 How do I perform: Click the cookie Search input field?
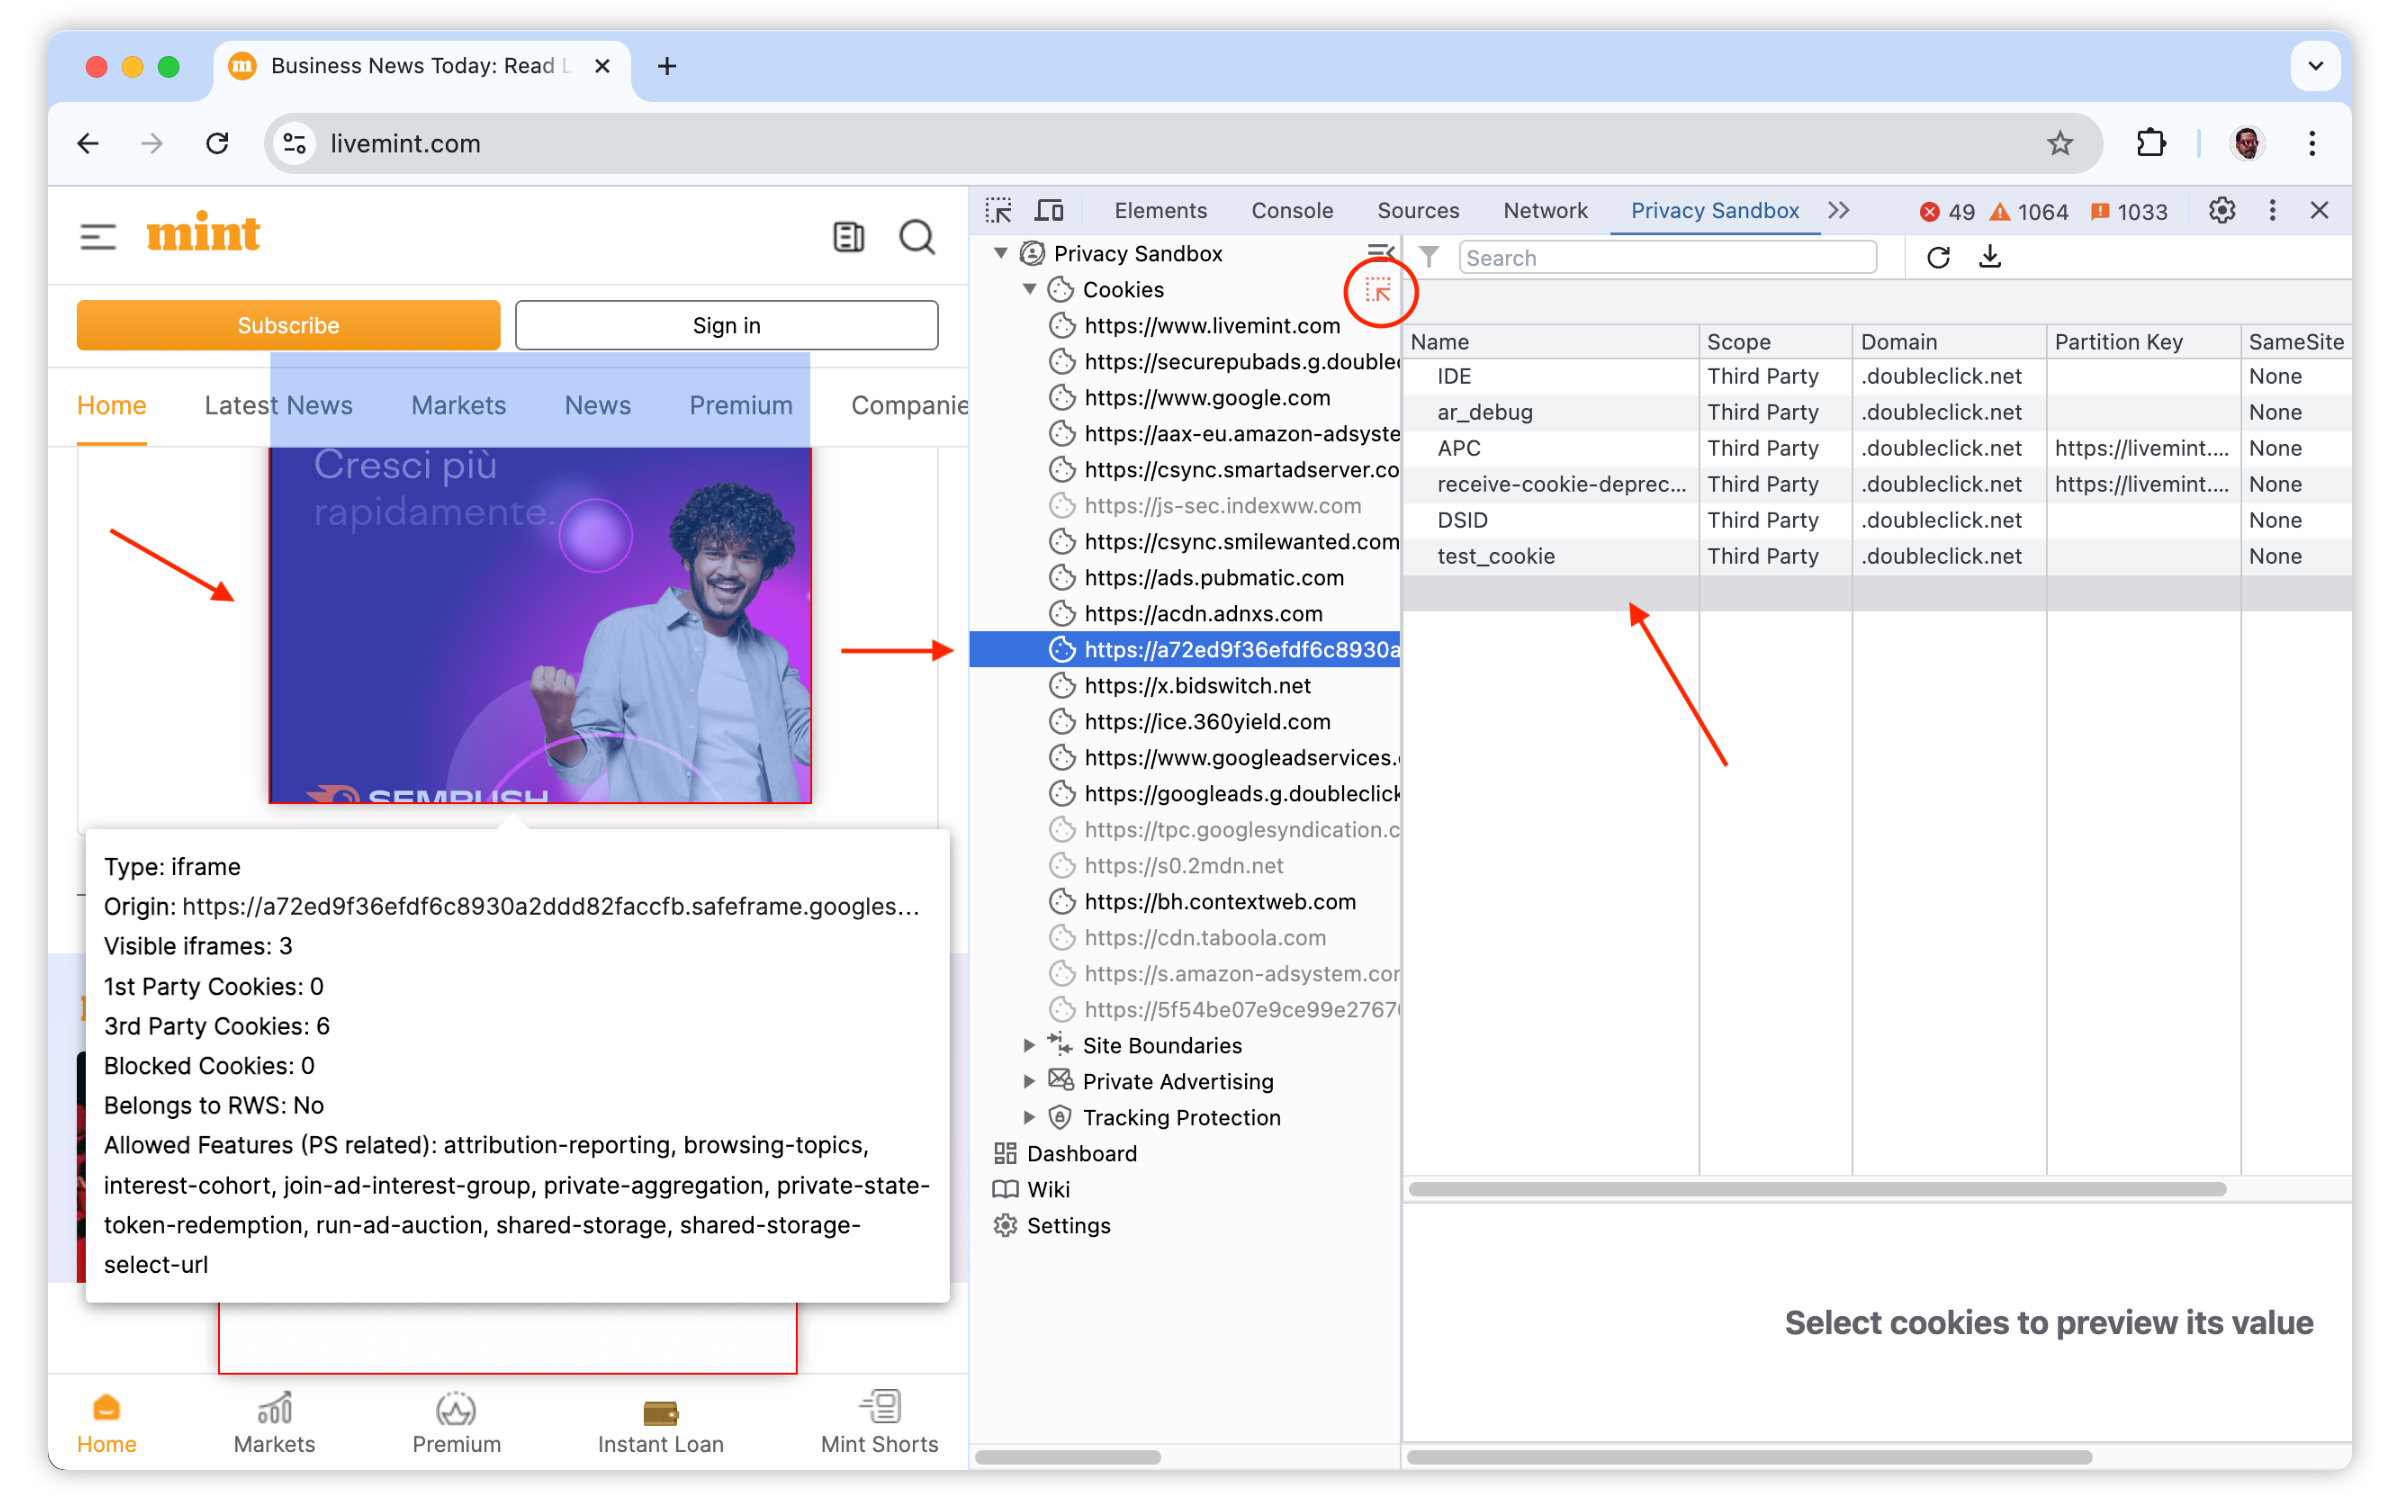click(1667, 258)
